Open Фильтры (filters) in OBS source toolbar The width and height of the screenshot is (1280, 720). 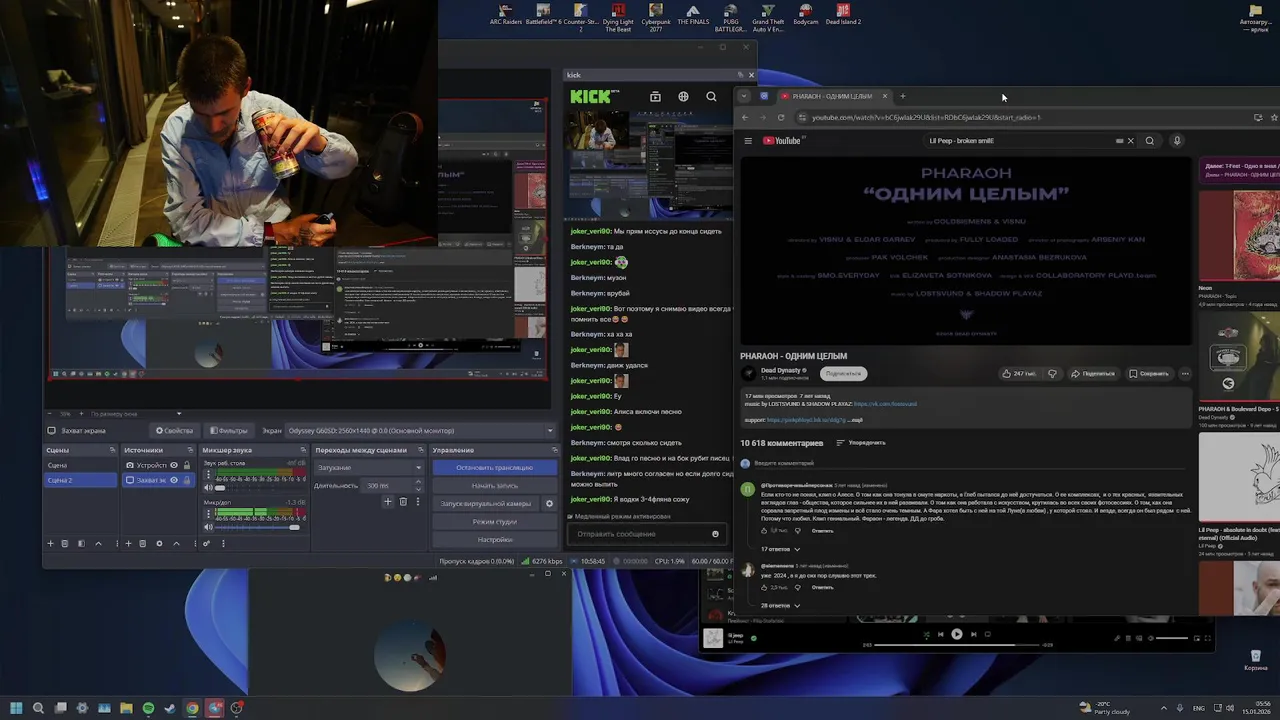[228, 431]
